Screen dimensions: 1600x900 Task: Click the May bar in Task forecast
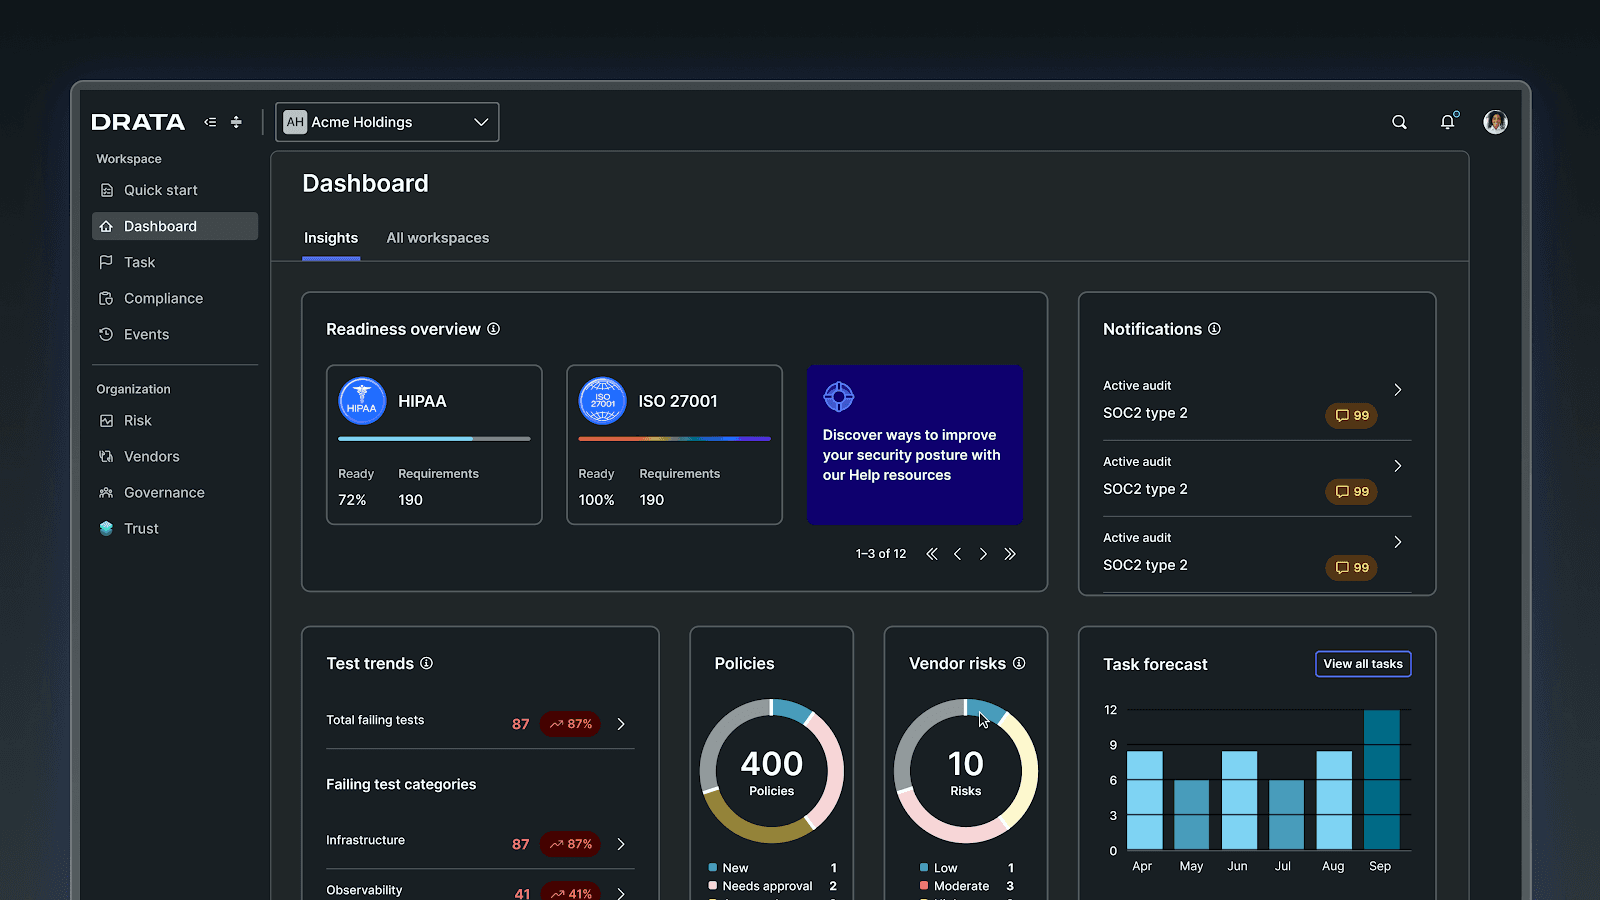tap(1191, 815)
